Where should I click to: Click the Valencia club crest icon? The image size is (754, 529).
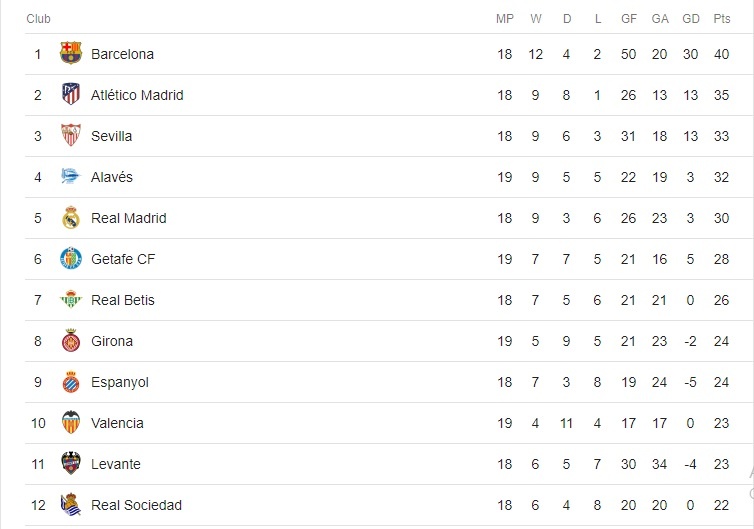(70, 423)
